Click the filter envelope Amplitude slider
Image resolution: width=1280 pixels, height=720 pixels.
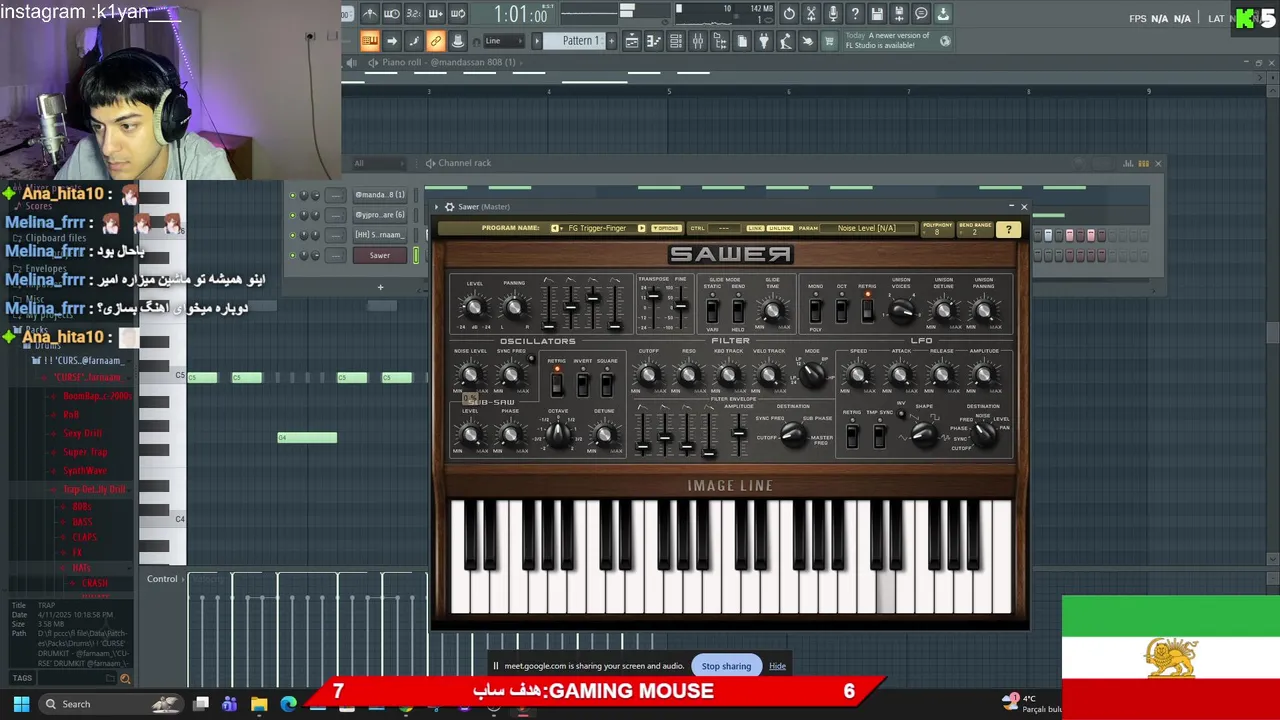(x=739, y=433)
